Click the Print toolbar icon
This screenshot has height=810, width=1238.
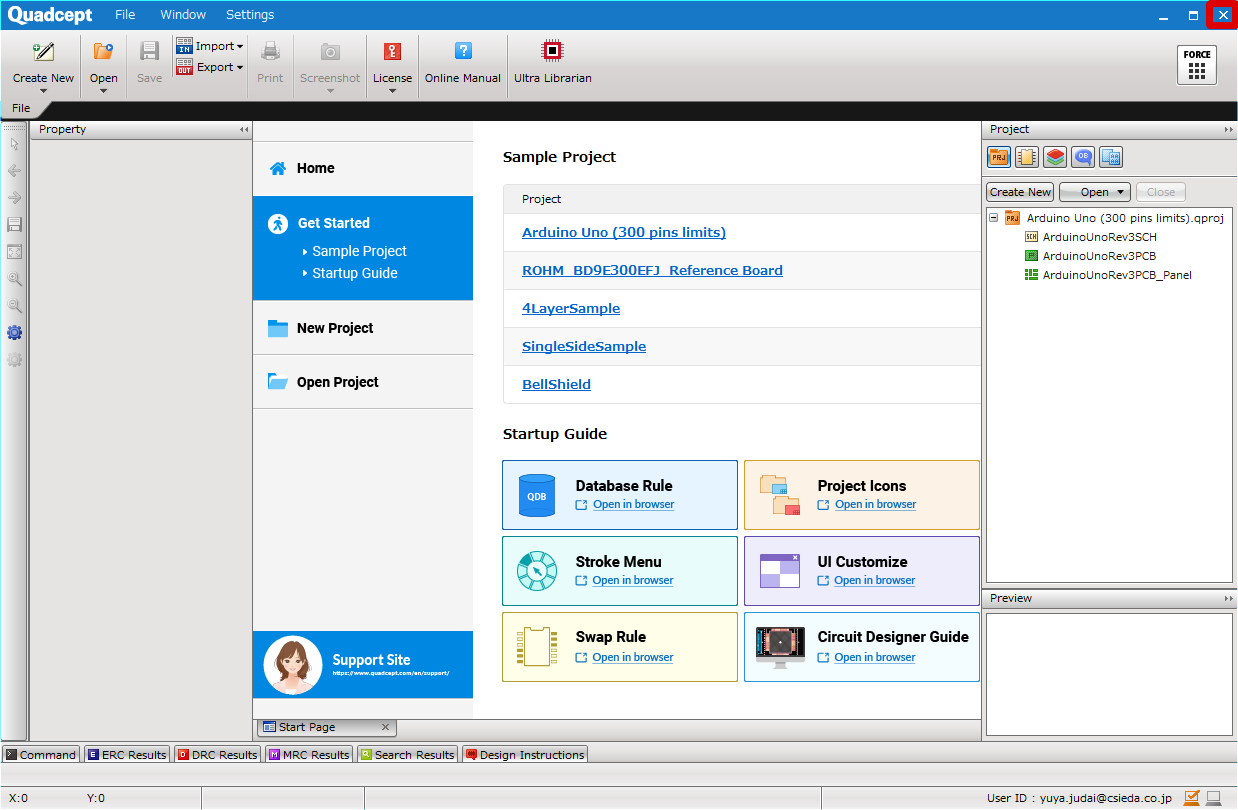270,52
